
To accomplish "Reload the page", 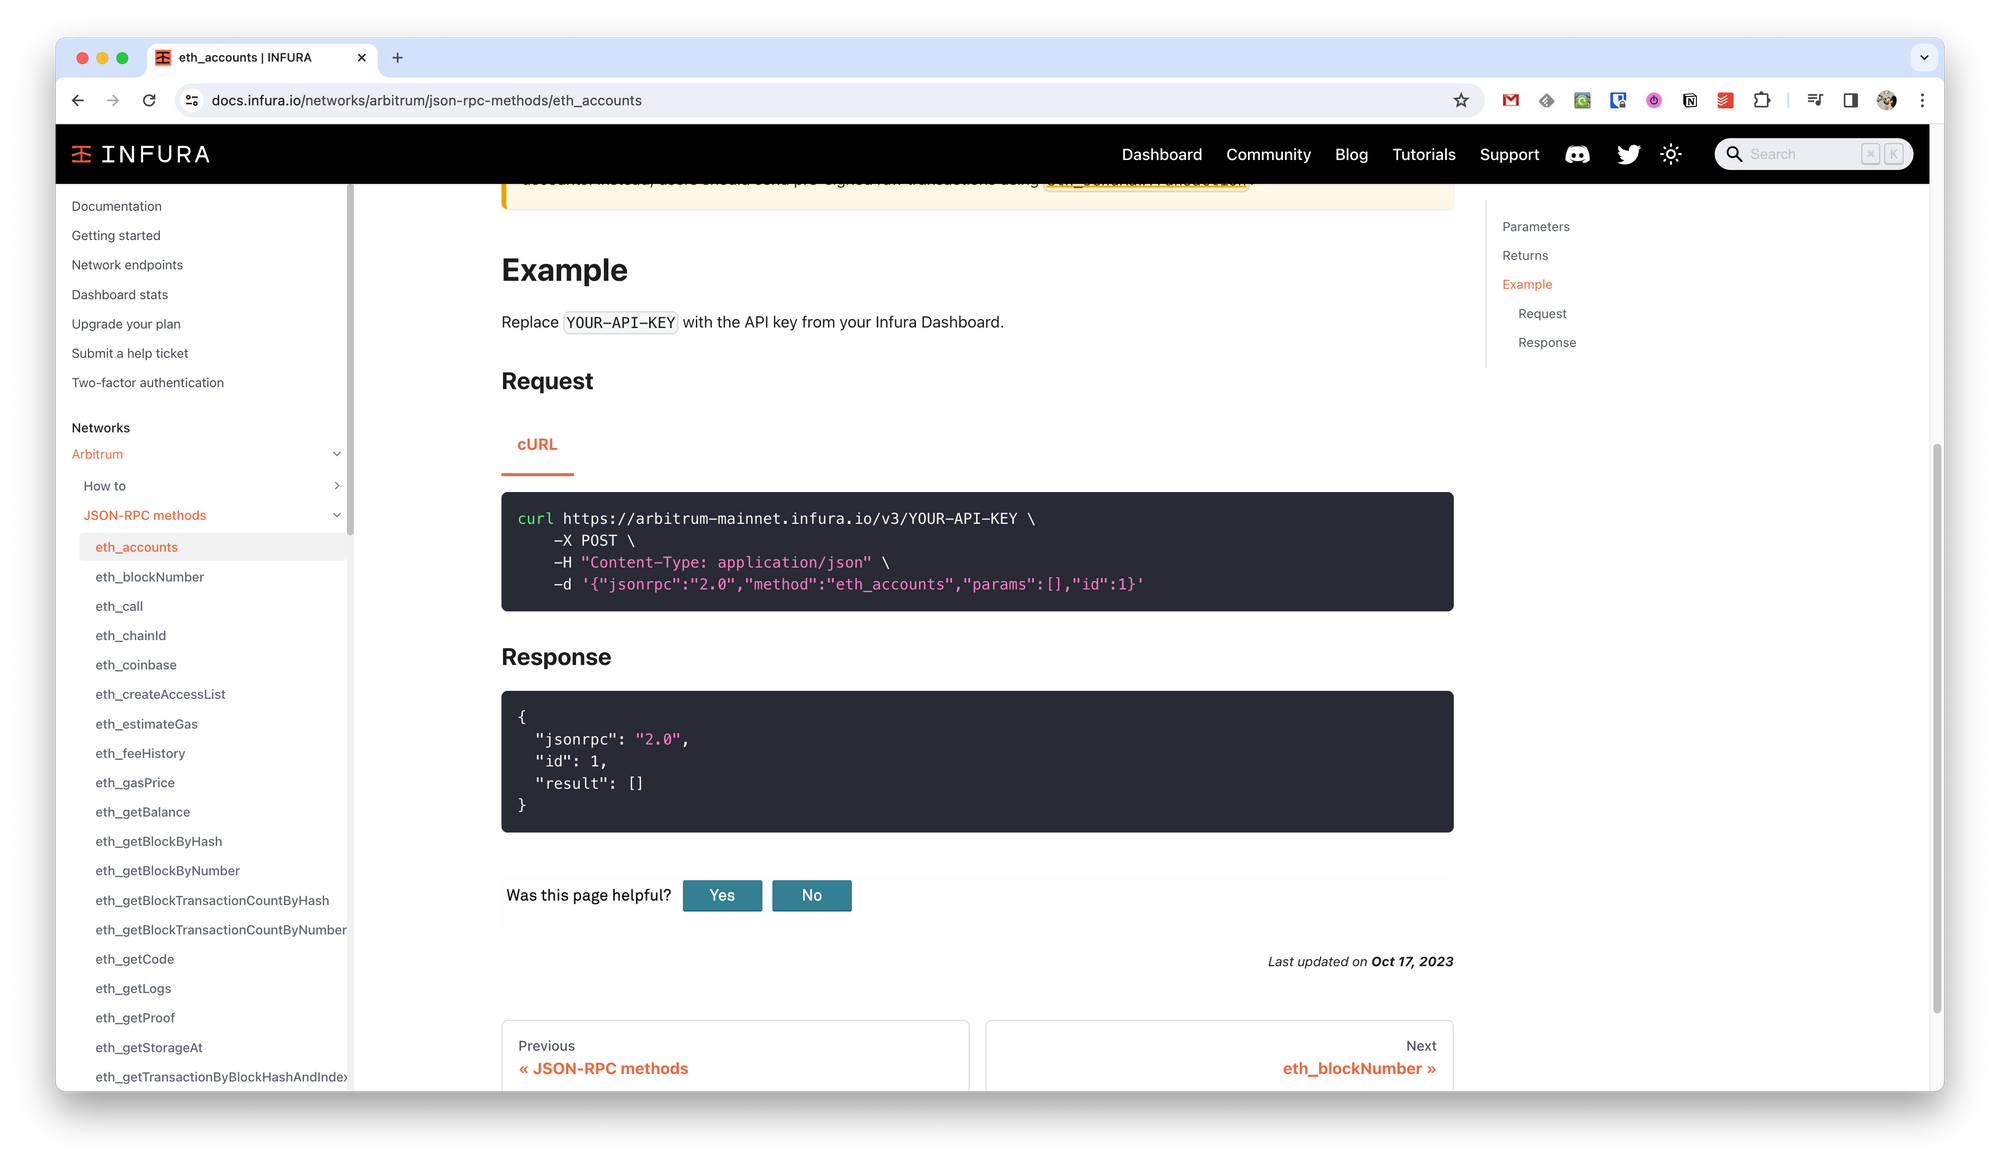I will 149,100.
